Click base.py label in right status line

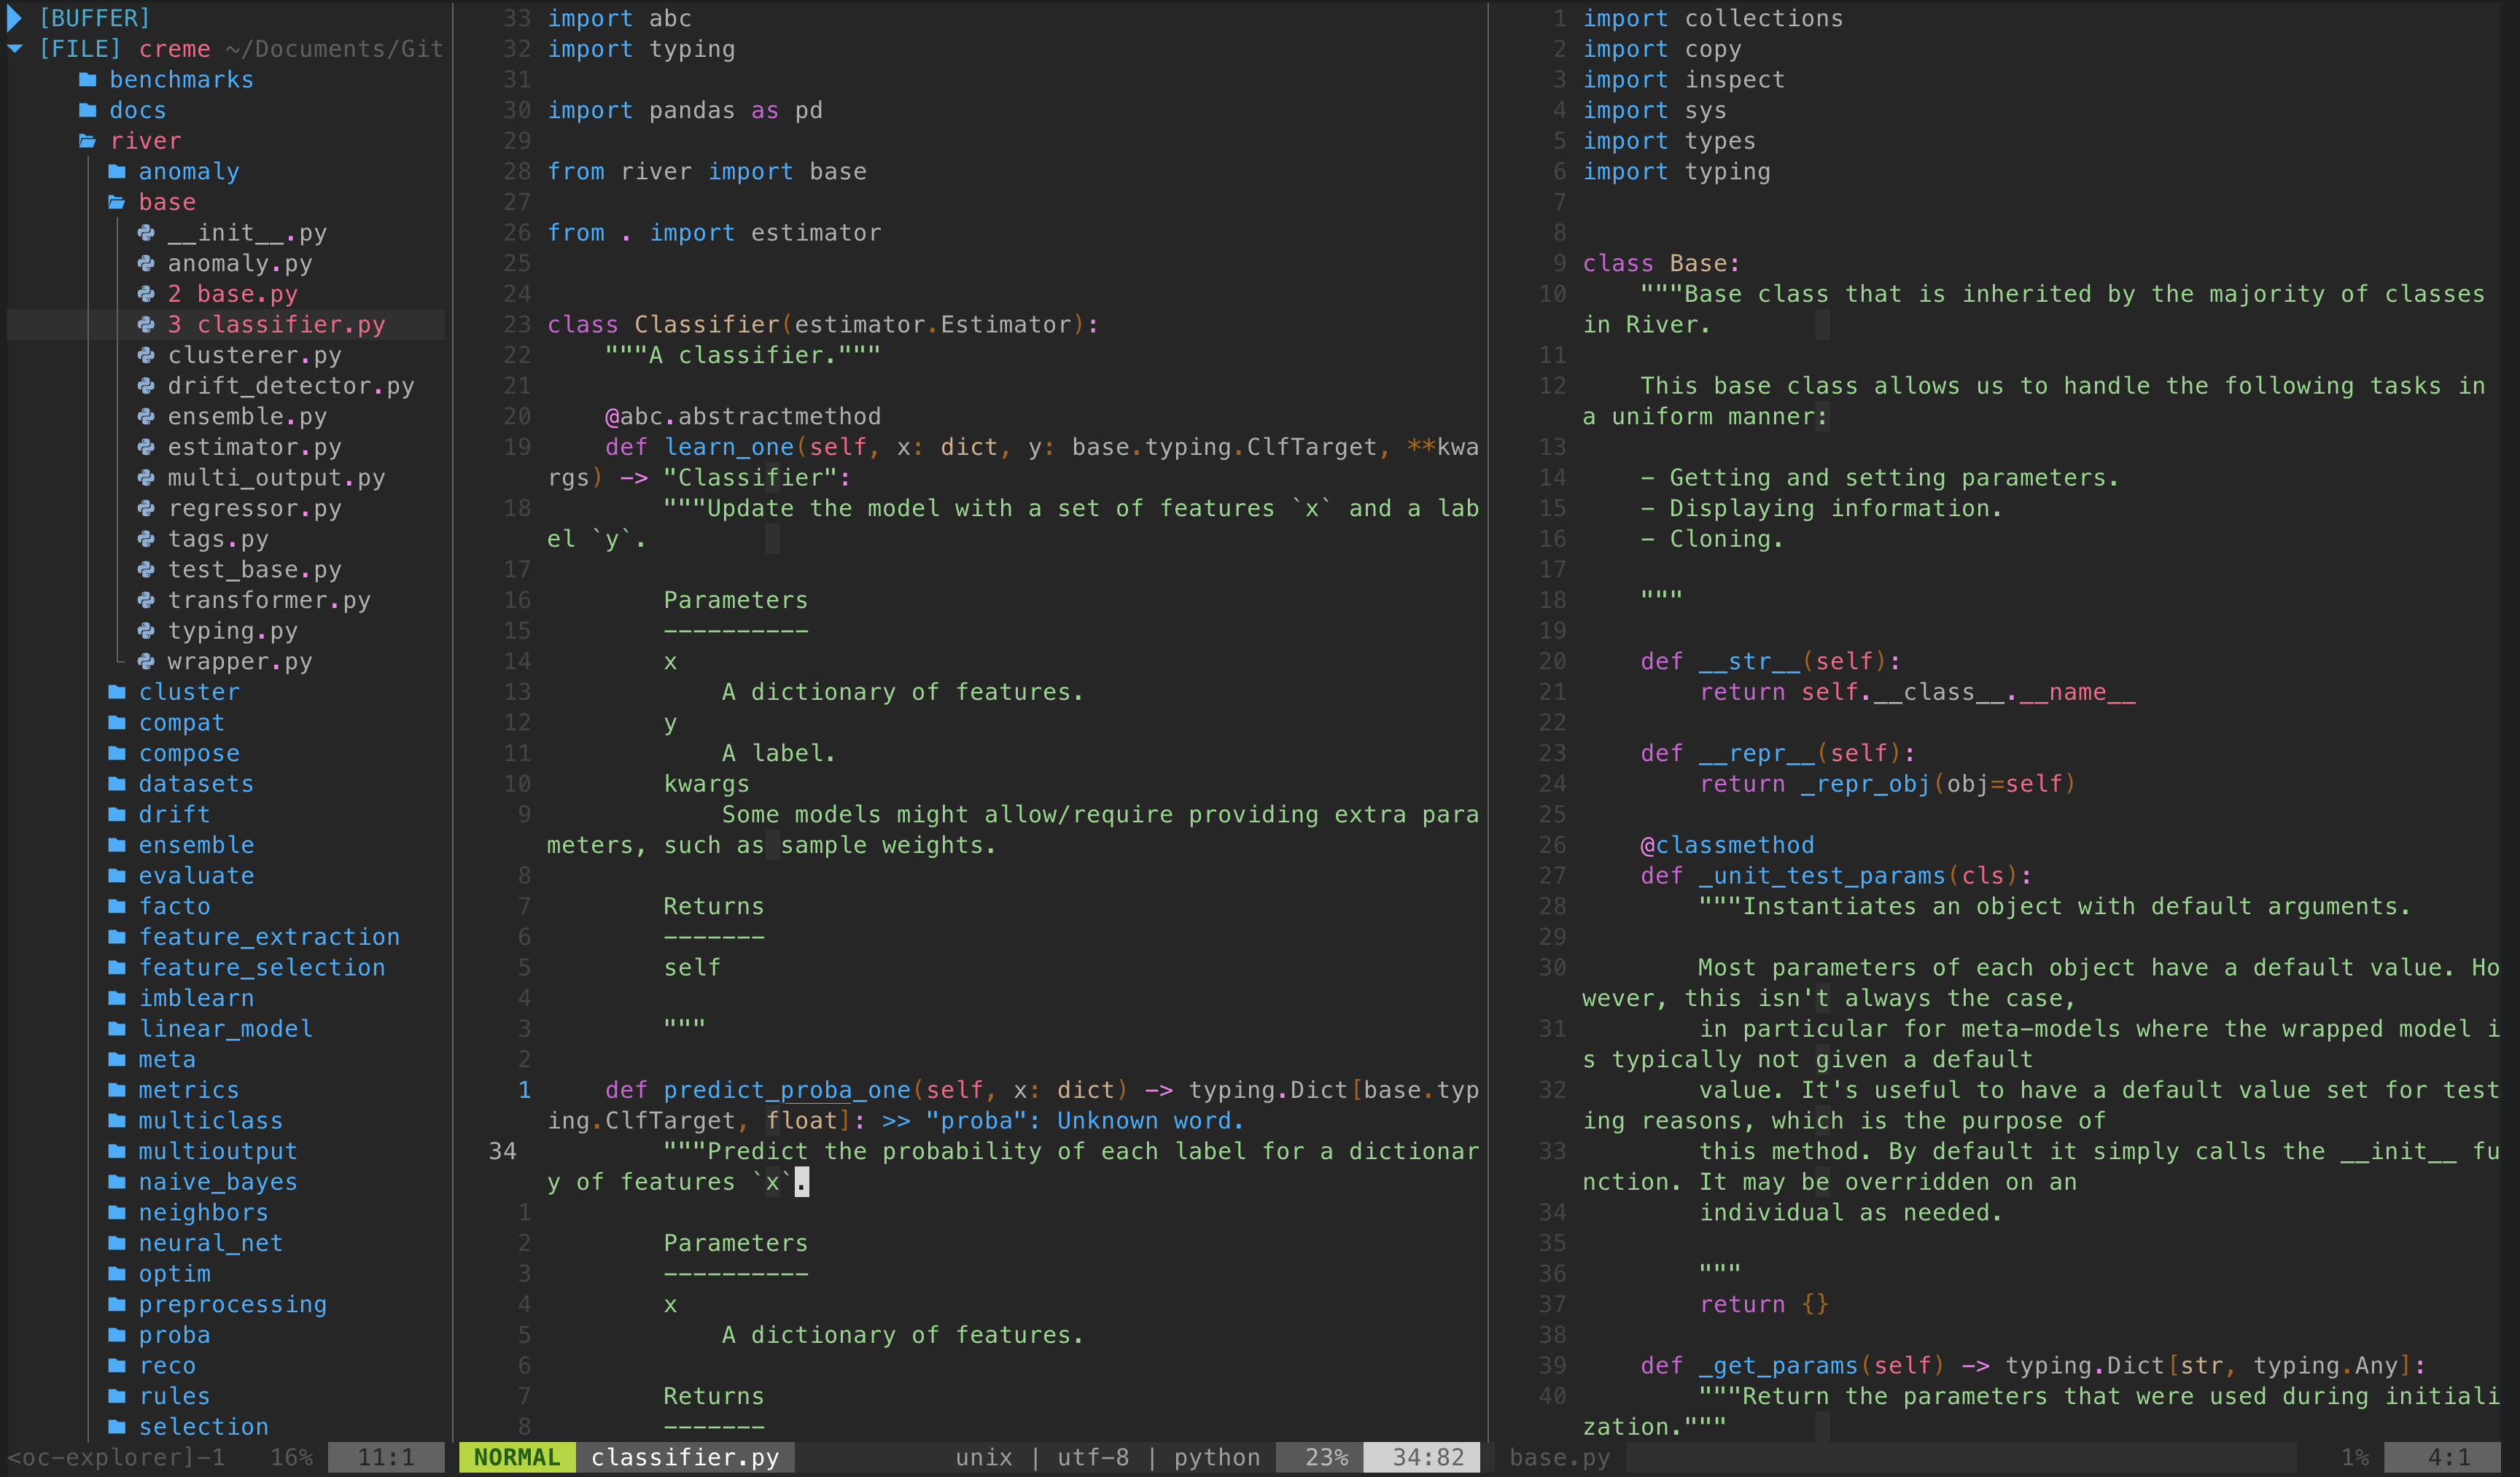click(1559, 1457)
